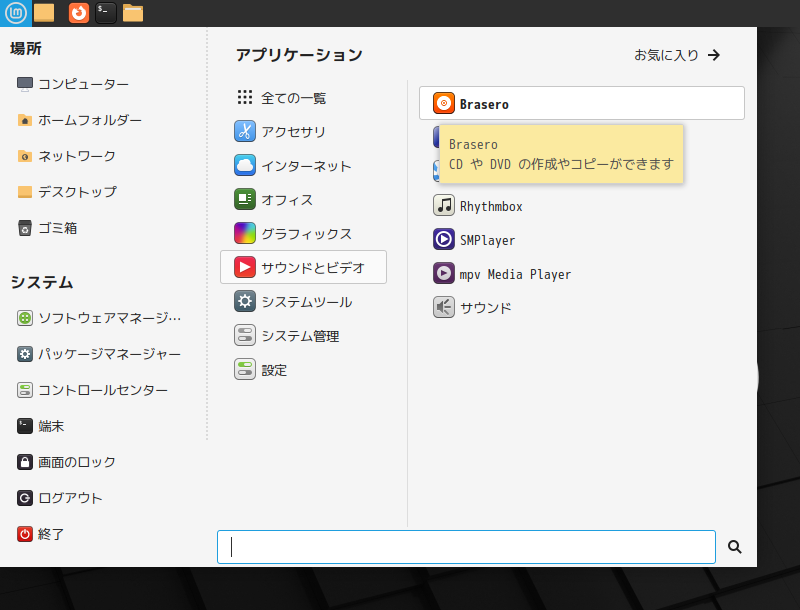Click the コンピューター monitor icon
Image resolution: width=800 pixels, height=610 pixels.
click(x=24, y=84)
